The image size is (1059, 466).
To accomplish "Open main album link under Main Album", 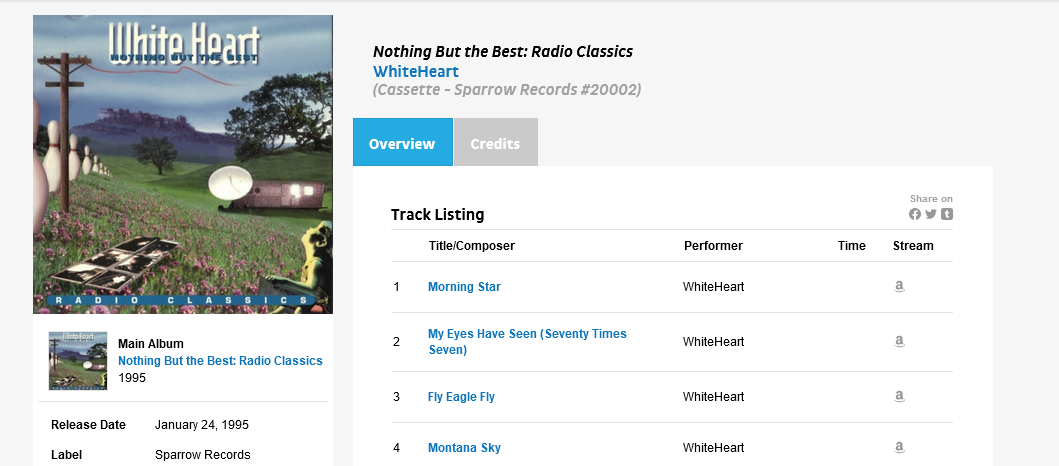I will click(x=220, y=361).
